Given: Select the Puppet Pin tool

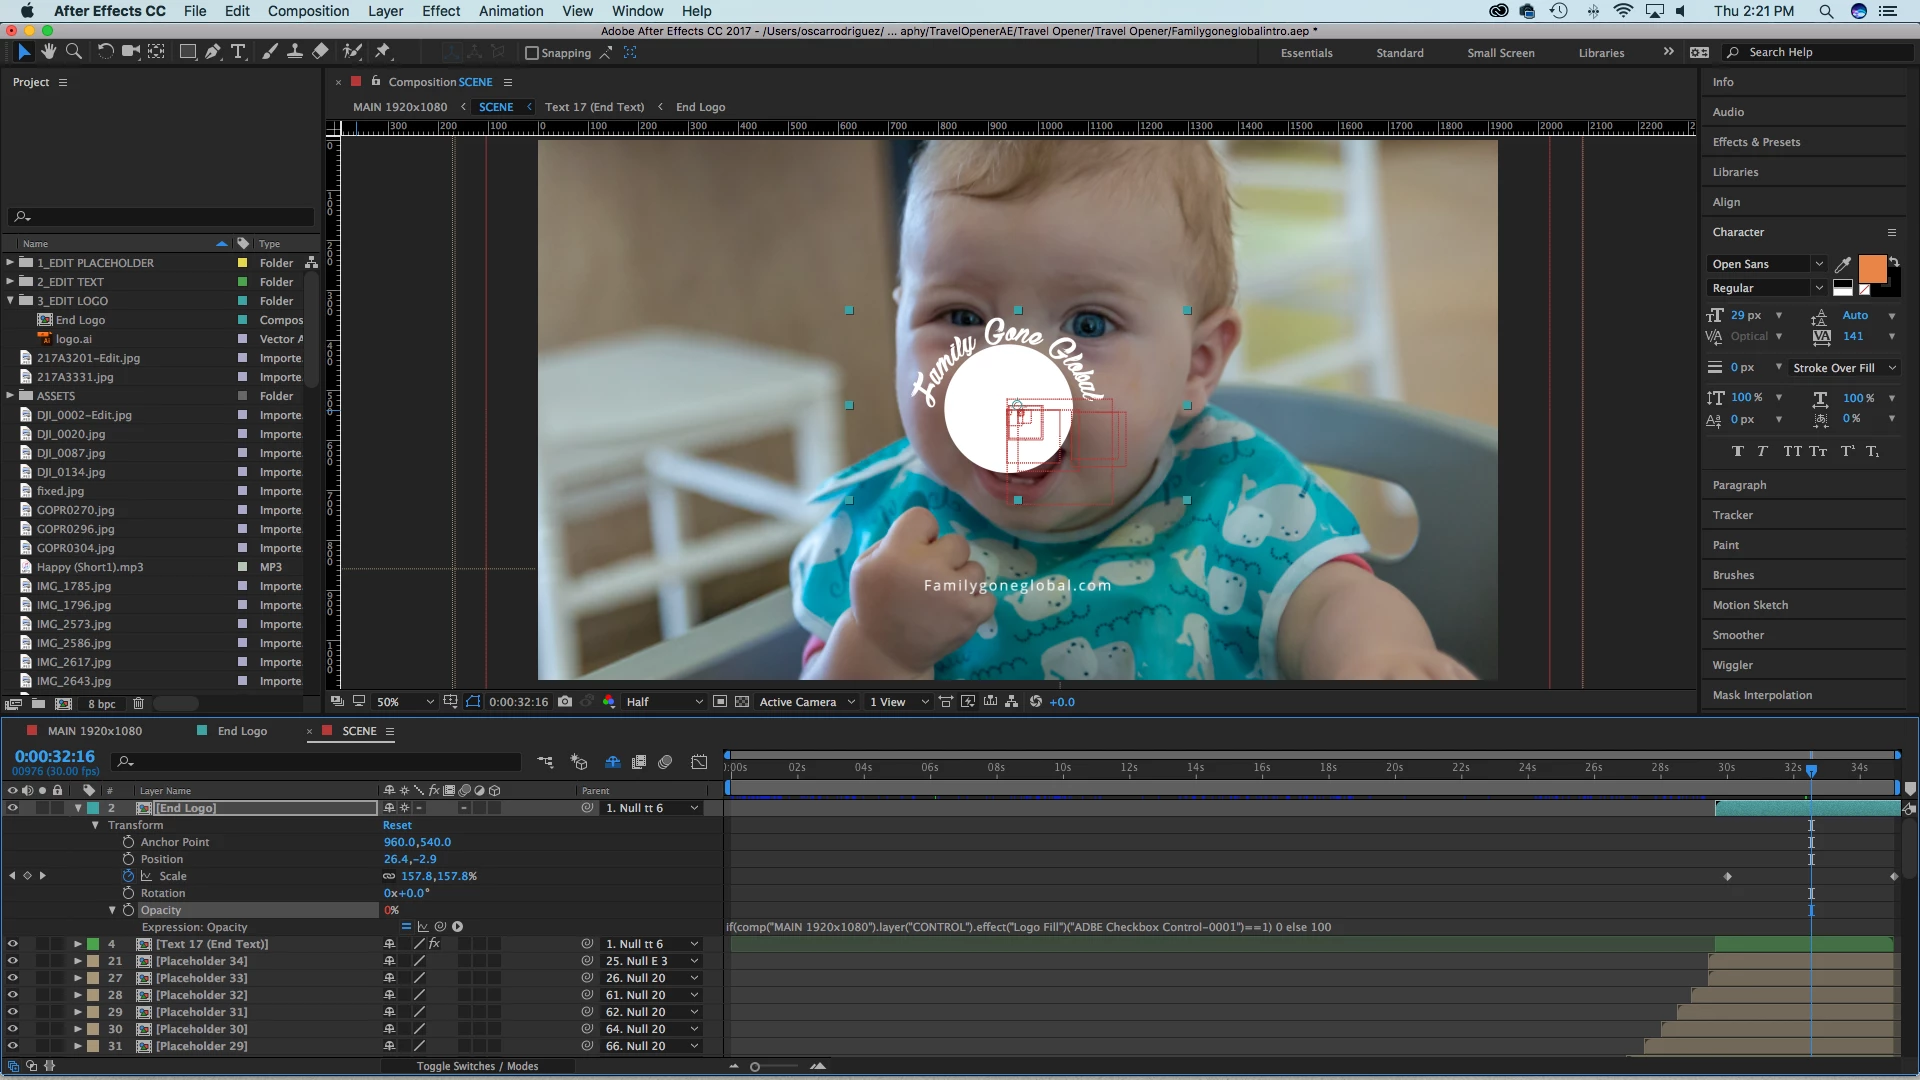Looking at the screenshot, I should coord(383,52).
